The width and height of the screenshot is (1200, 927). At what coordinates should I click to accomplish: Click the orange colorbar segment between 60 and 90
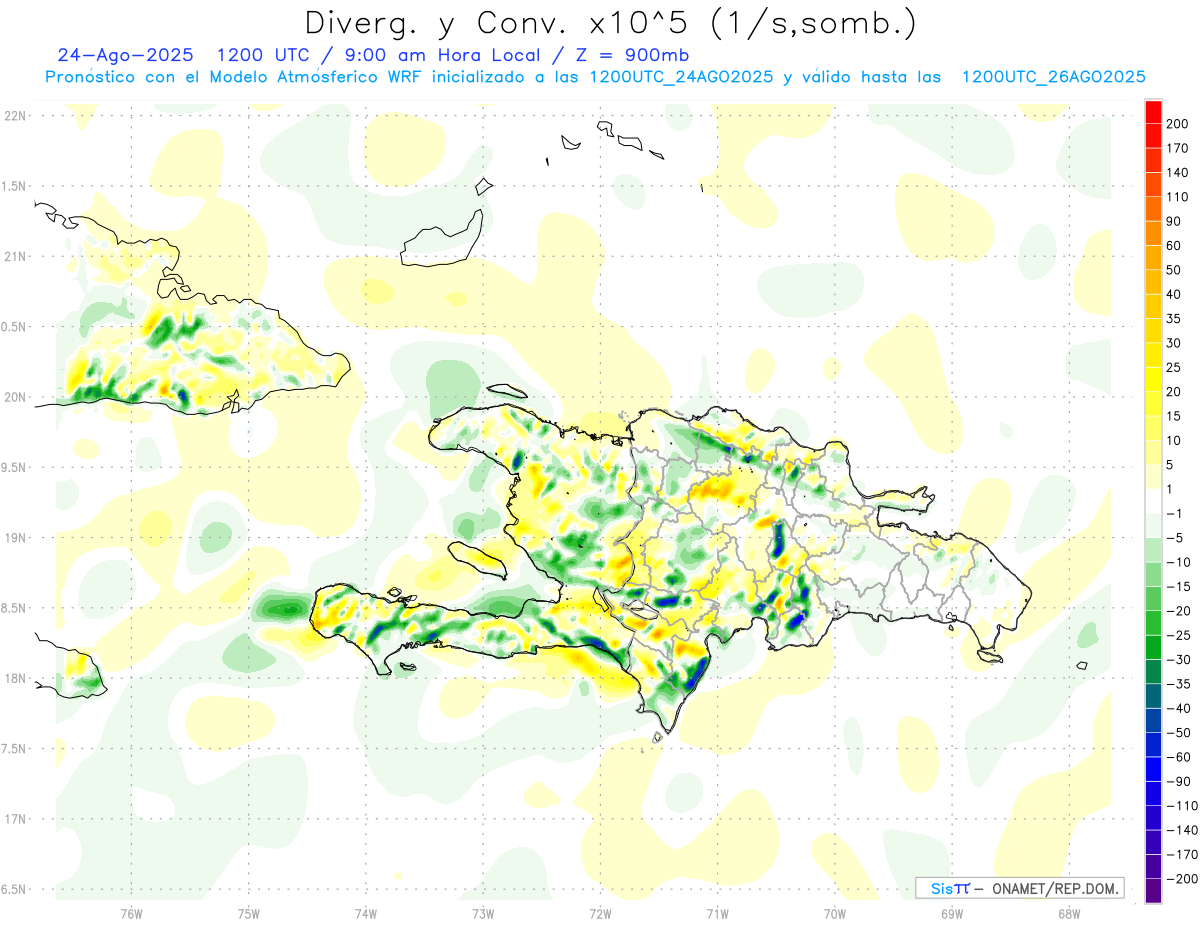1153,234
